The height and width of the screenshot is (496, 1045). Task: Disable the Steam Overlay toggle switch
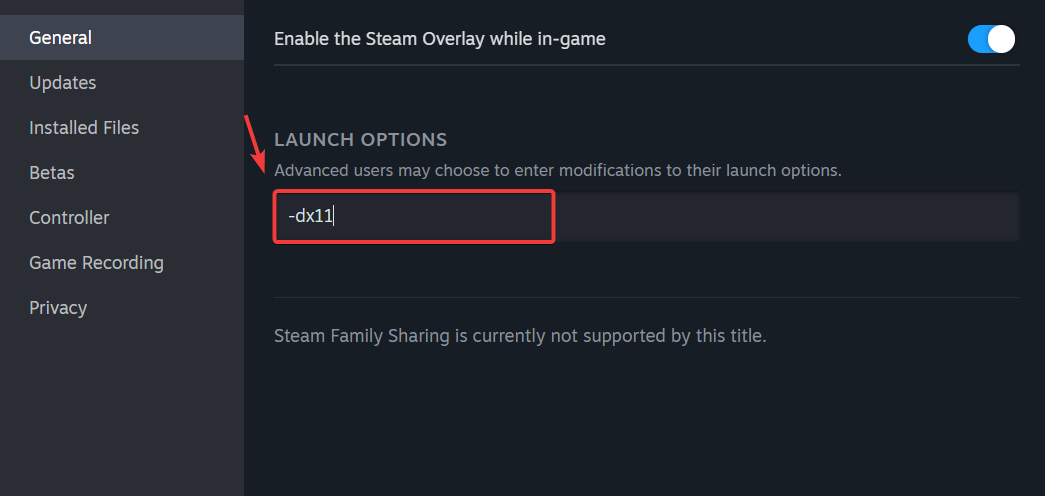point(991,39)
